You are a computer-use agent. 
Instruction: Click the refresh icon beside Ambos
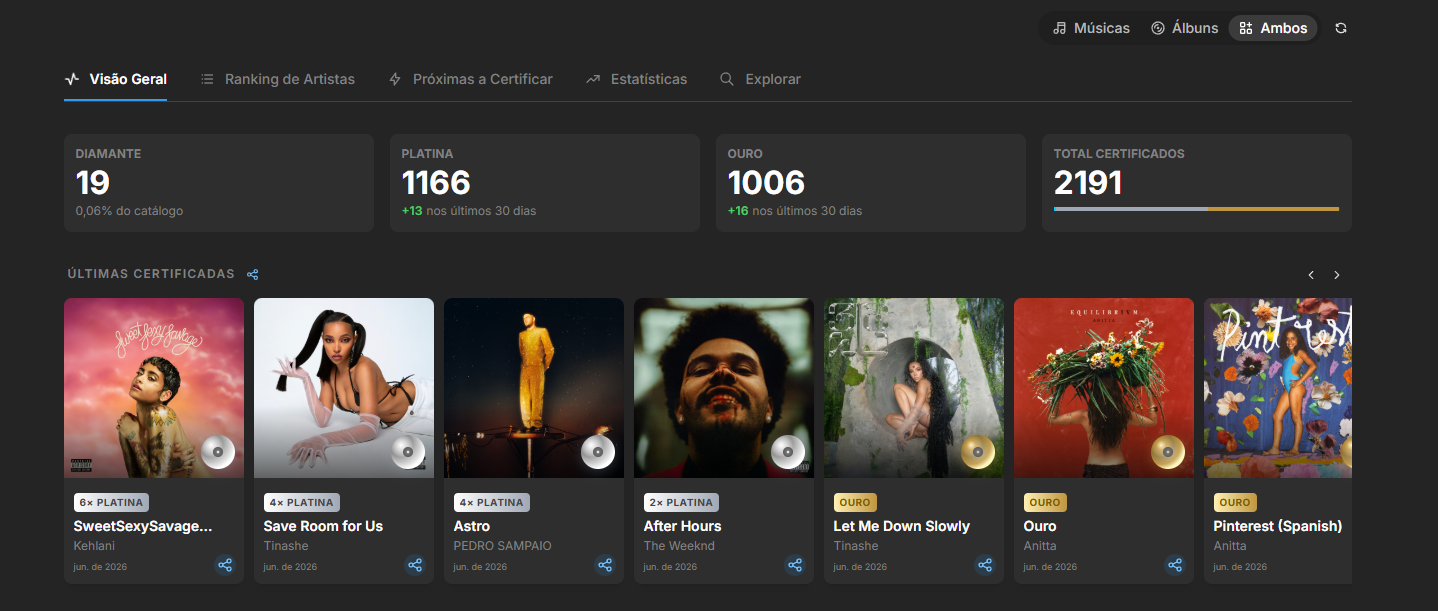coord(1341,28)
